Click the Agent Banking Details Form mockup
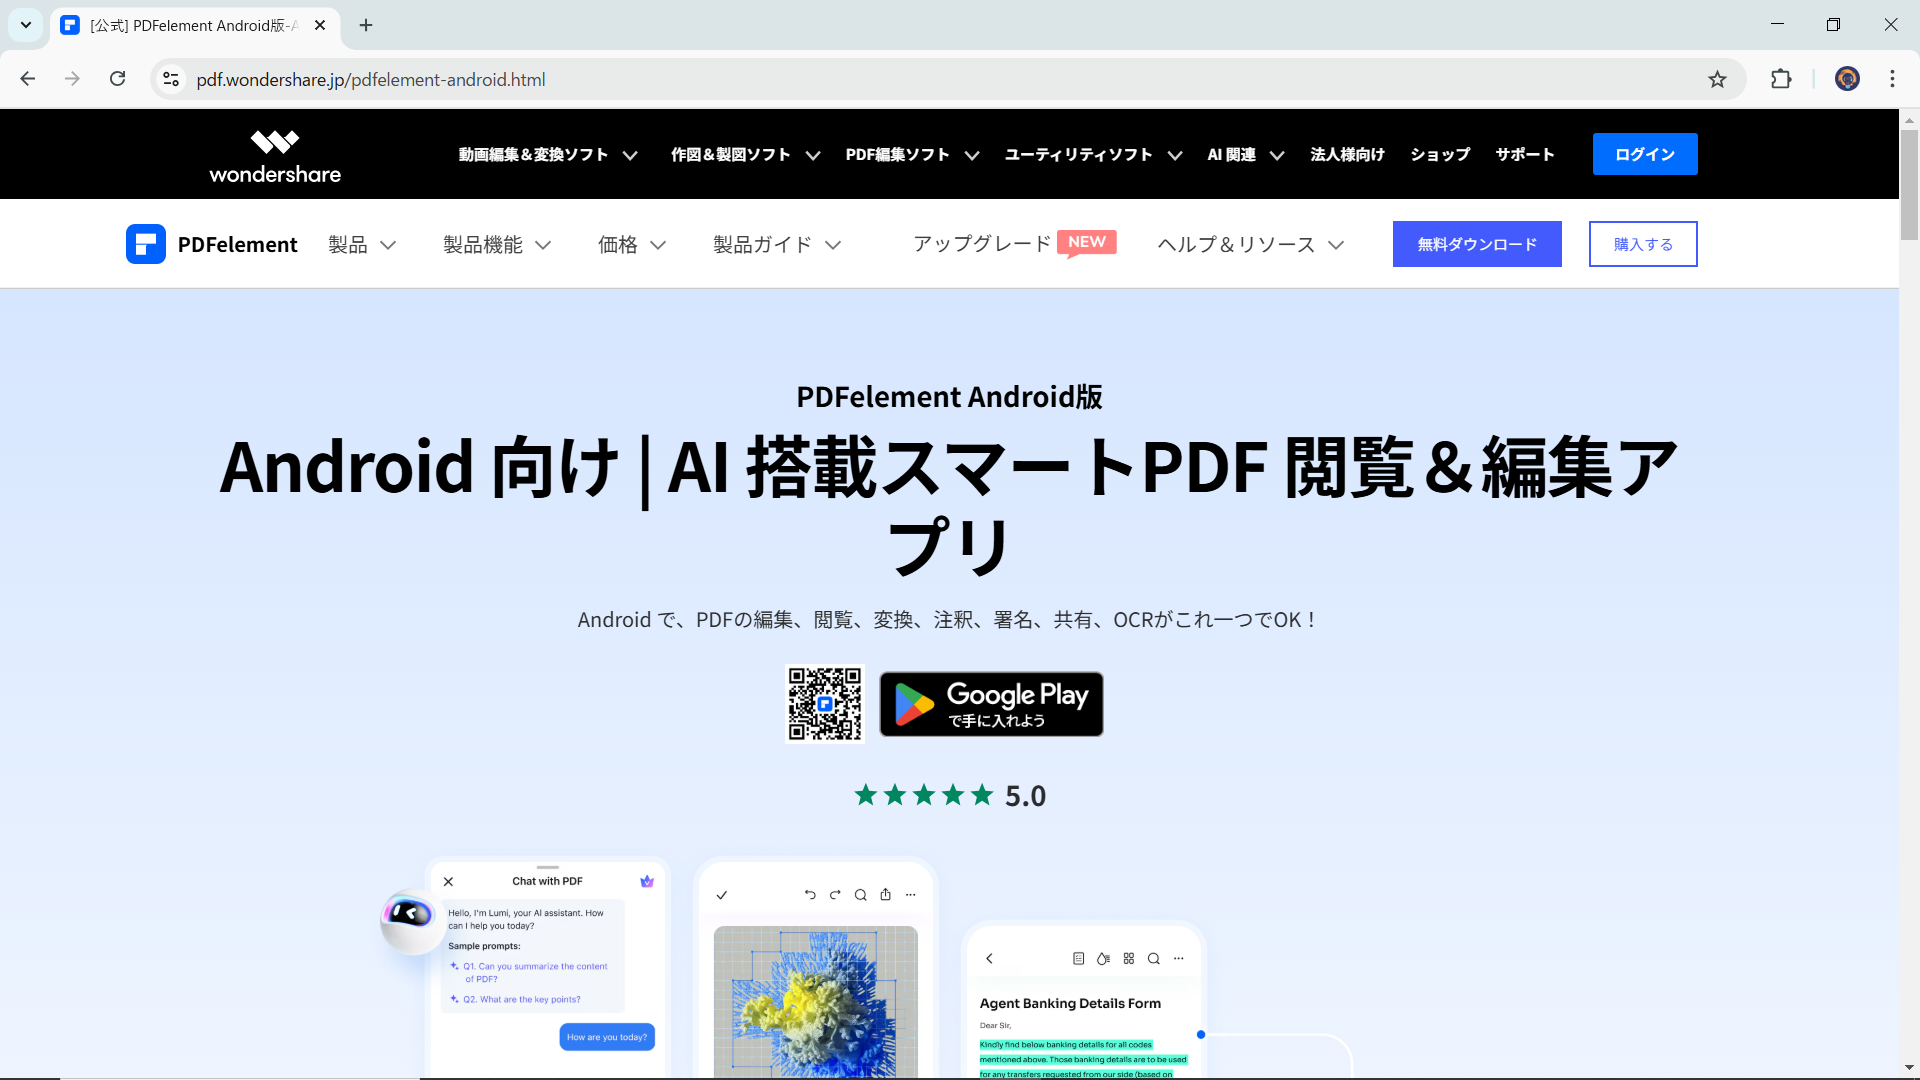The width and height of the screenshot is (1920, 1080). coord(1084,1000)
